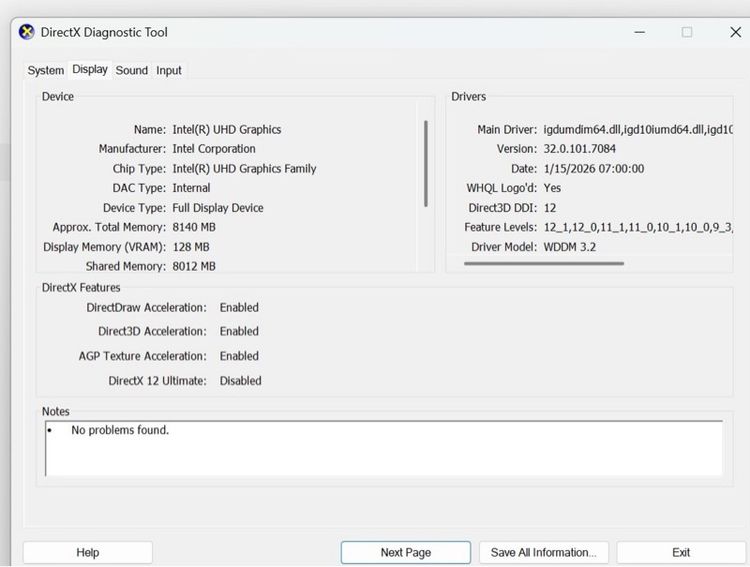Click Direct3D Acceleration 'Enabled' status
Image resolution: width=750 pixels, height=567 pixels.
click(x=239, y=331)
